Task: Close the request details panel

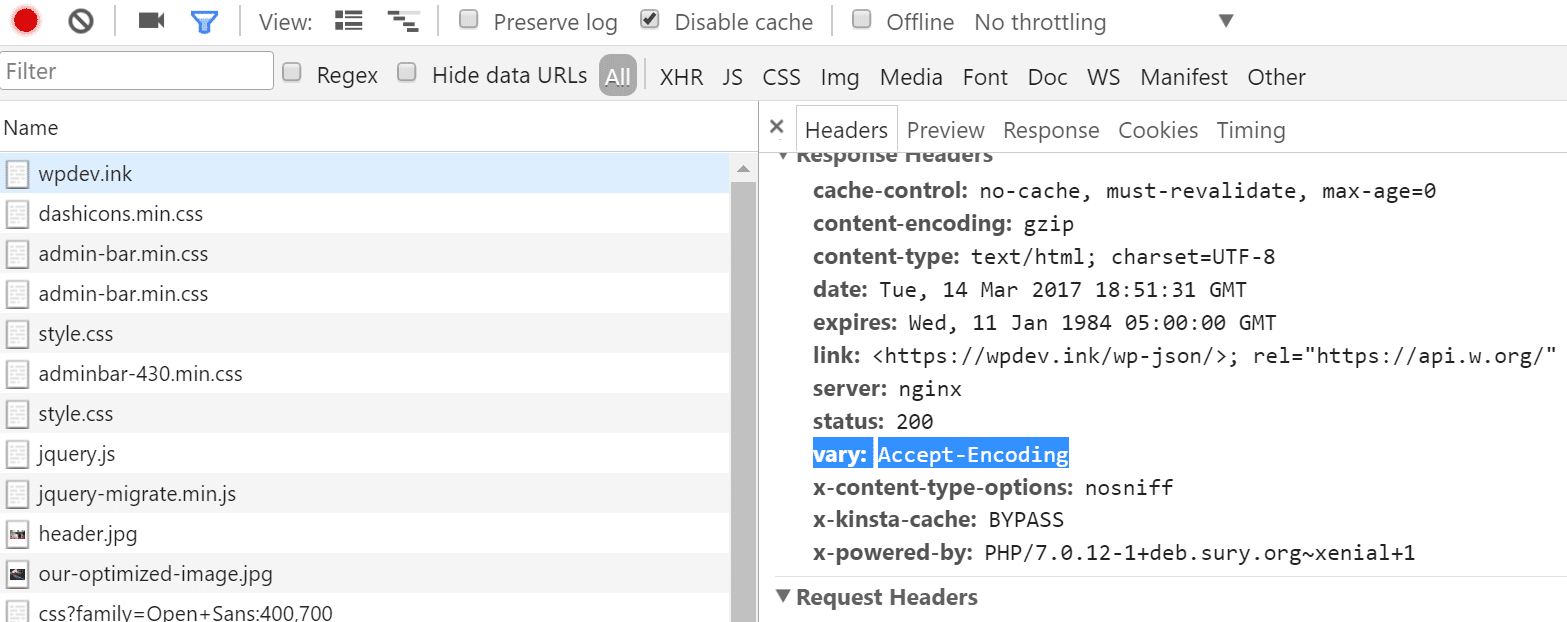Action: point(777,128)
